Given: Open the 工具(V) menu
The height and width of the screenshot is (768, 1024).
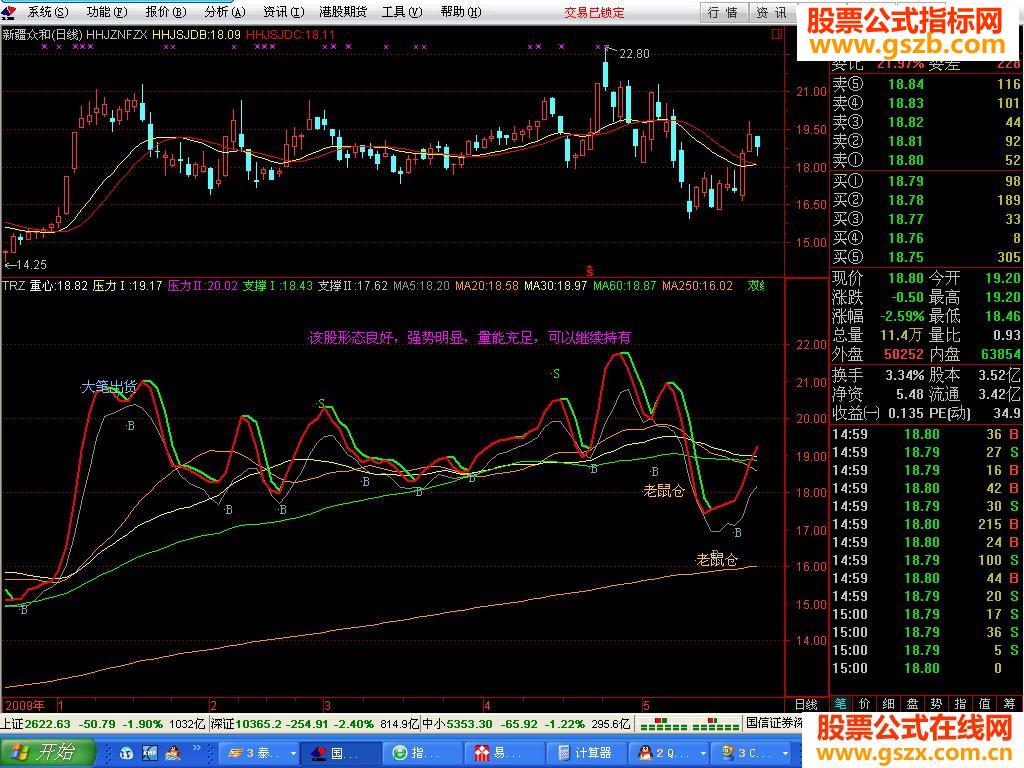Looking at the screenshot, I should [402, 12].
